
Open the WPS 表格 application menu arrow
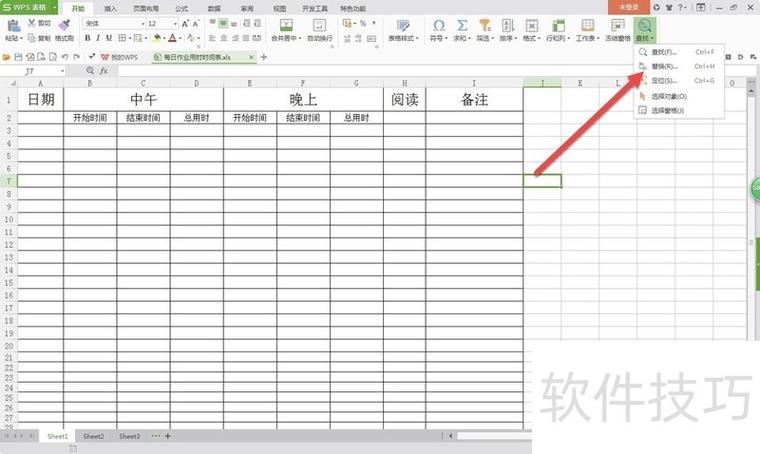click(x=54, y=7)
